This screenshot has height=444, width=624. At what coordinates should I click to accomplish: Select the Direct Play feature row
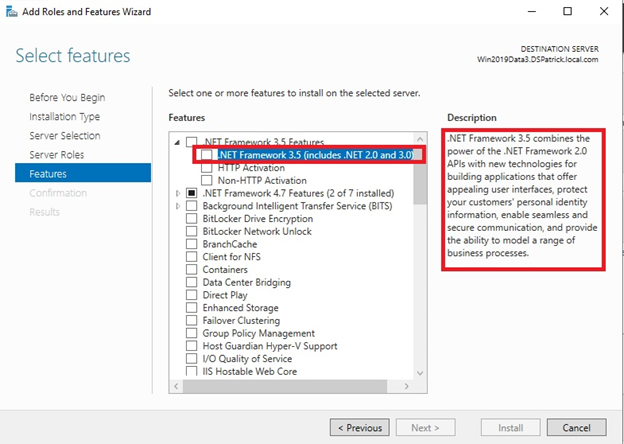click(225, 295)
